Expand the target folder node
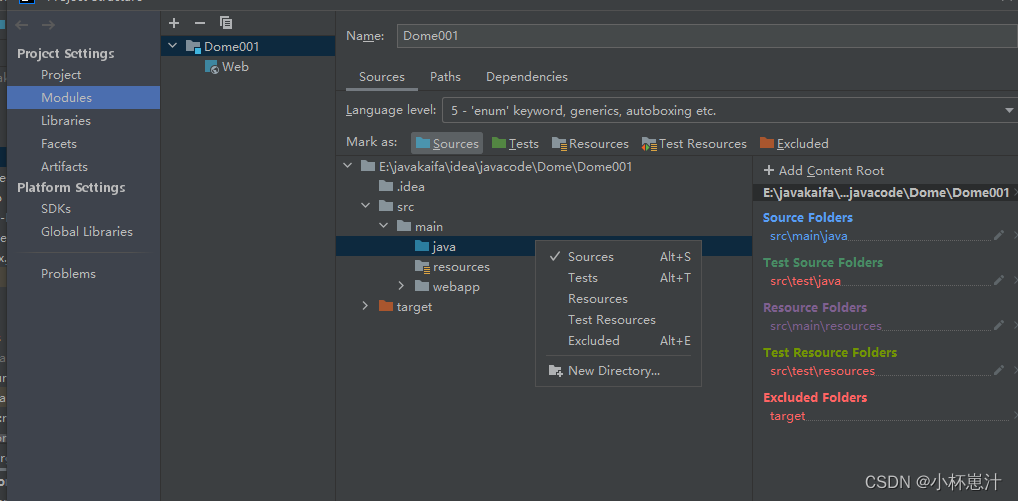Viewport: 1018px width, 501px height. click(x=366, y=306)
